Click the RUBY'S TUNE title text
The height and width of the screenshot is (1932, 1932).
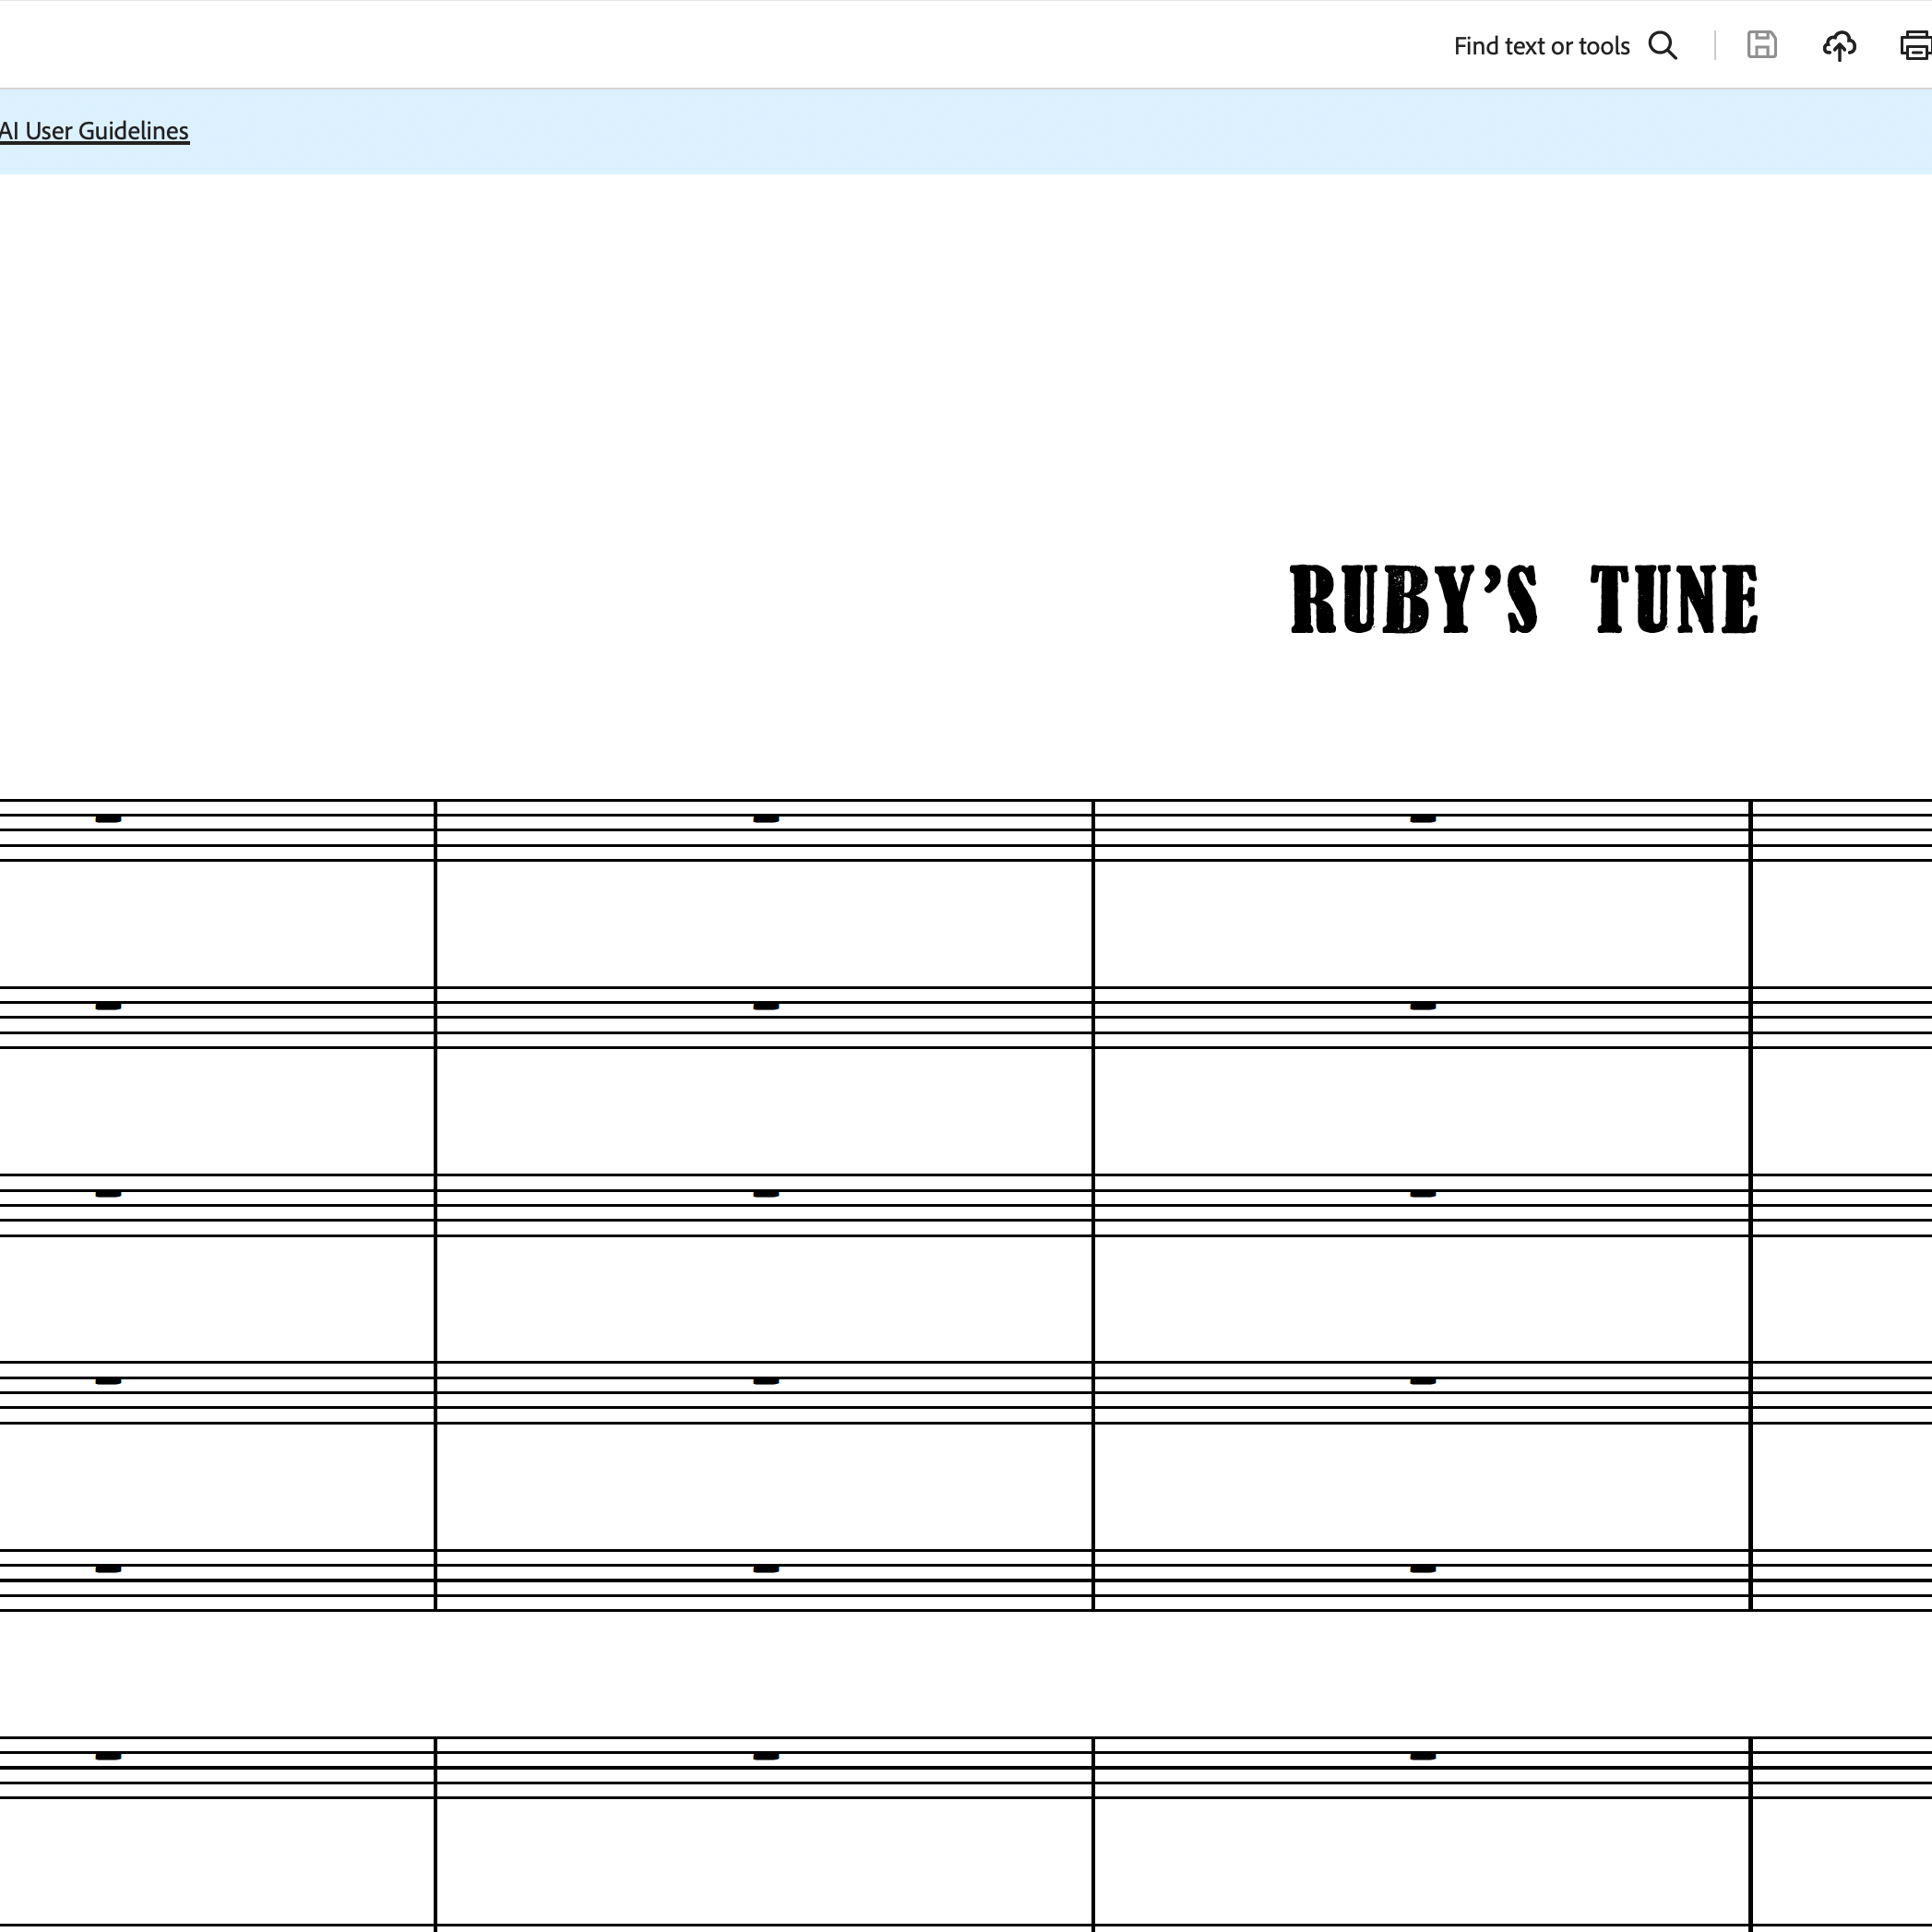[x=1523, y=599]
